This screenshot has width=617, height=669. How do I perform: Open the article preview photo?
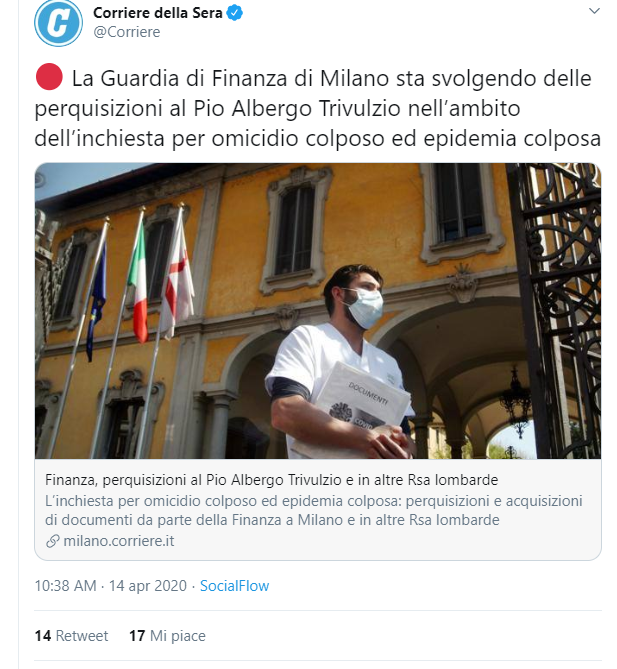pyautogui.click(x=318, y=311)
